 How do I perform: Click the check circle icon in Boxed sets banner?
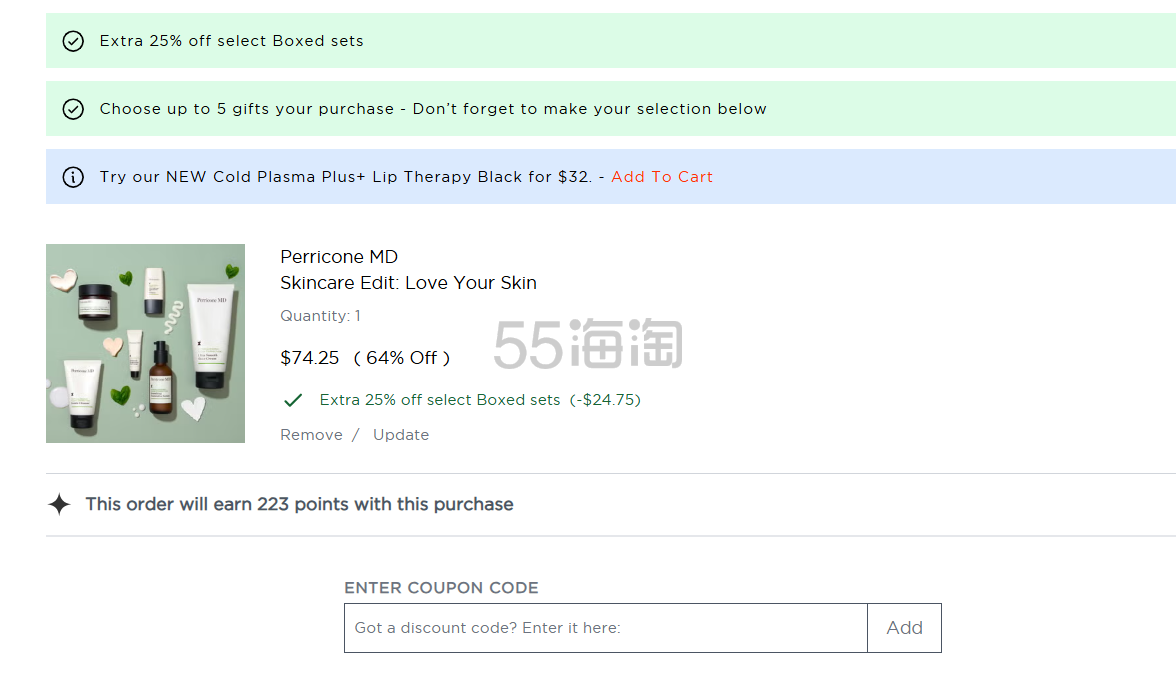(x=73, y=41)
